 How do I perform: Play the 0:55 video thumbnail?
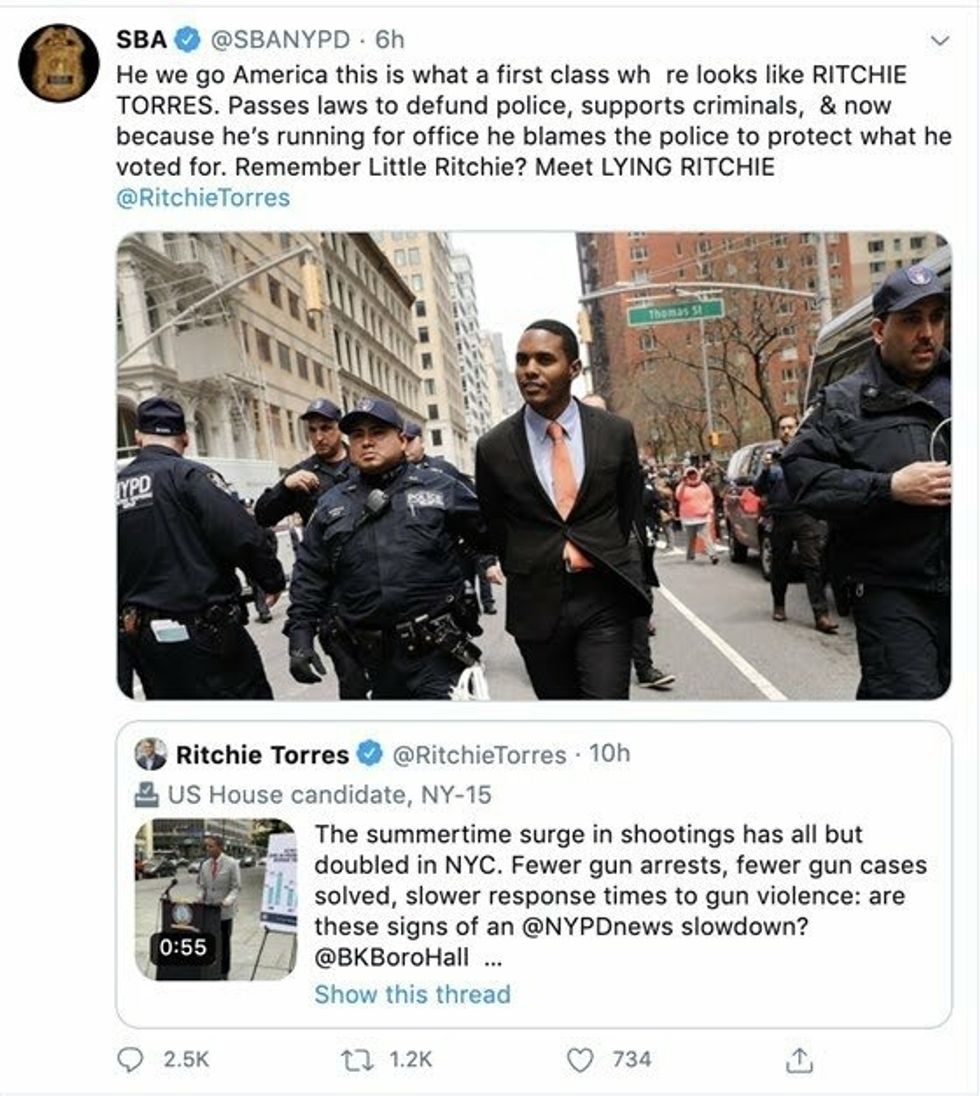215,898
